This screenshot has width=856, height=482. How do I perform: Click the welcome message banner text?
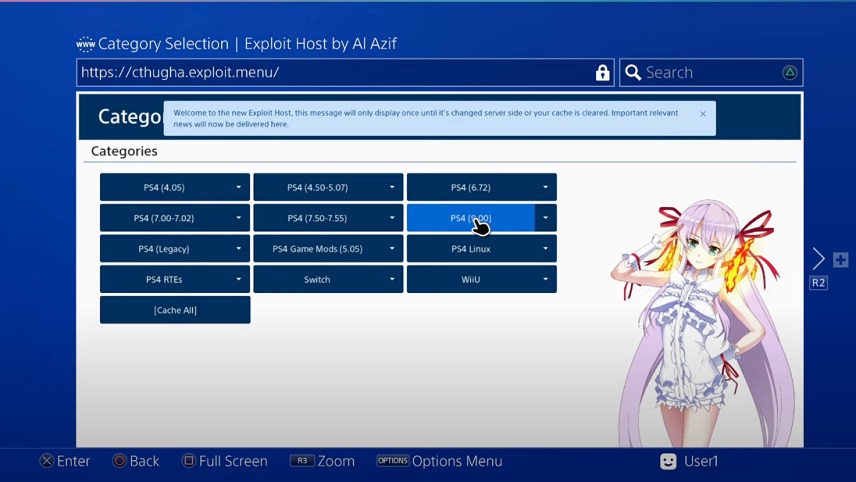tap(426, 118)
